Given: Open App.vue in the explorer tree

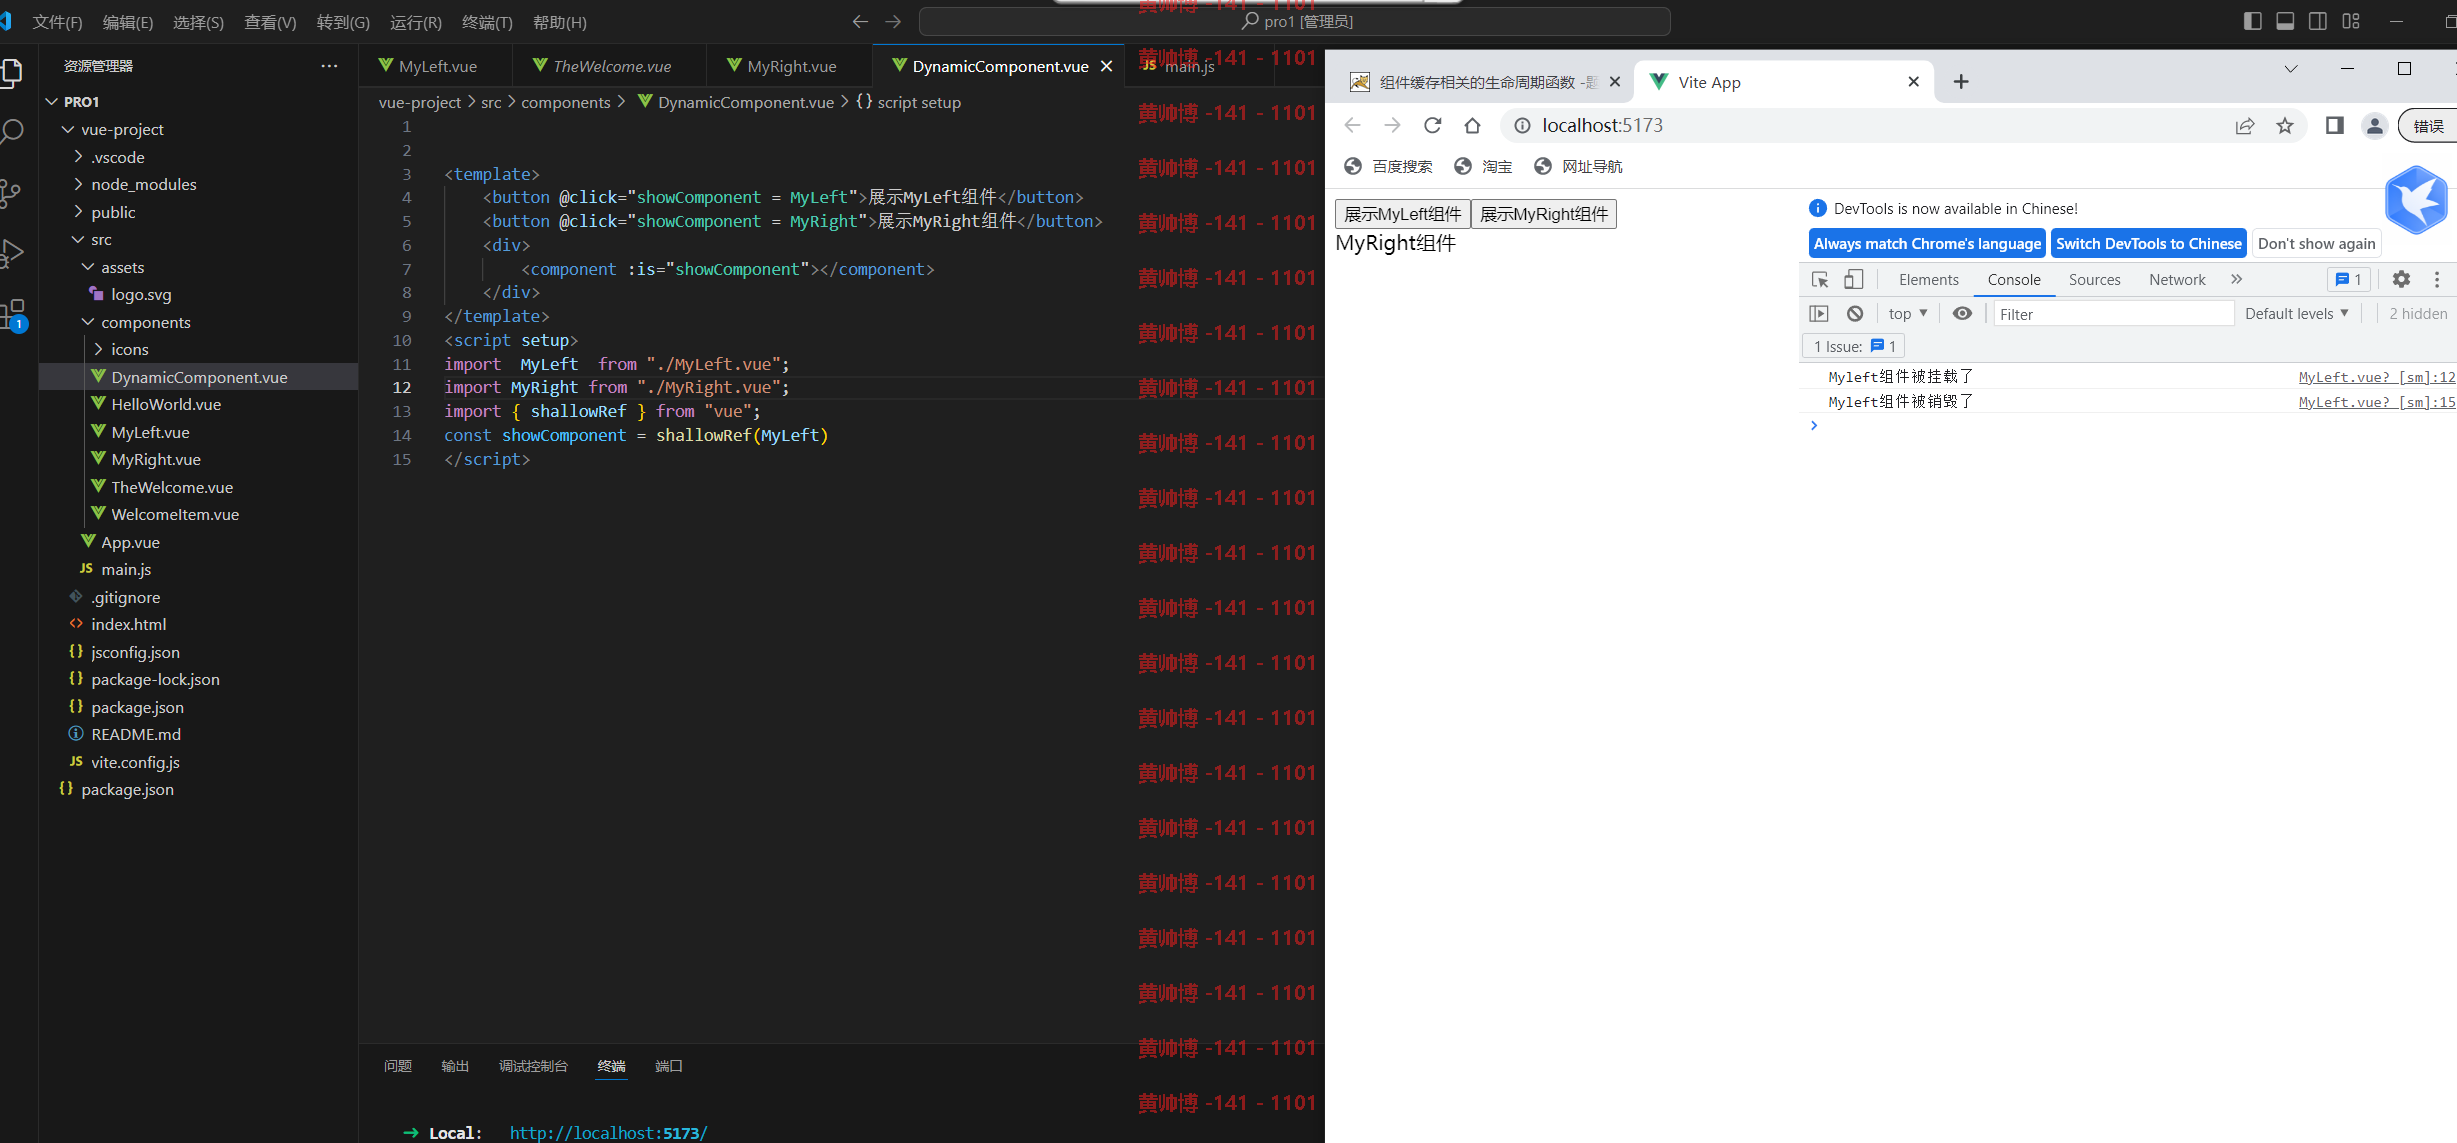Looking at the screenshot, I should coord(130,543).
